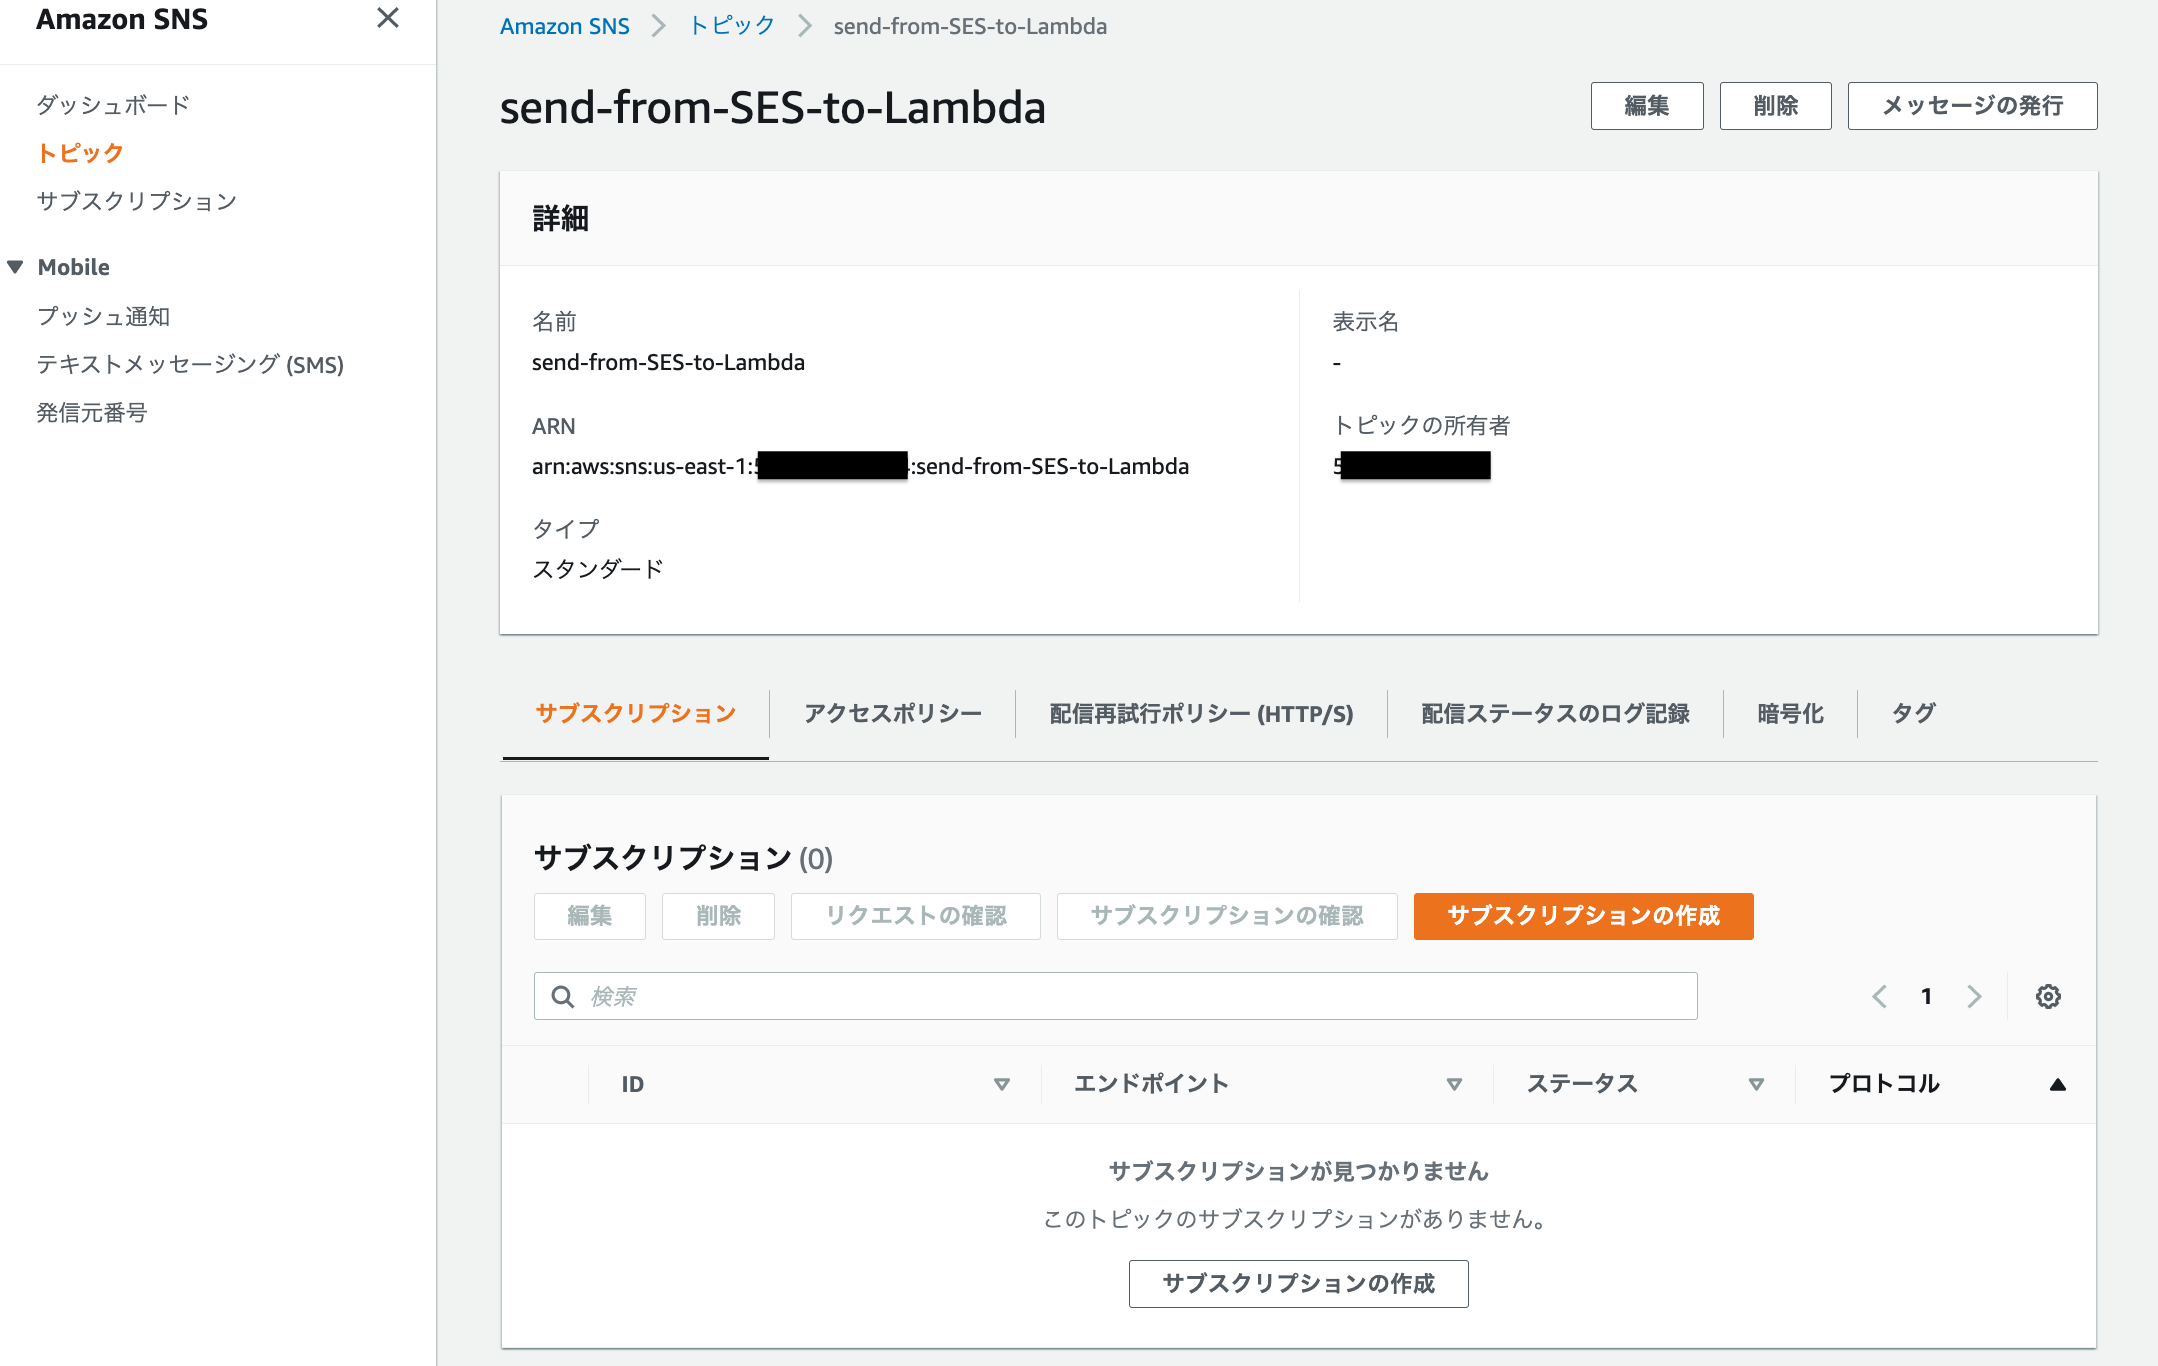Open the ID column sort dropdown
Image resolution: width=2158 pixels, height=1366 pixels.
[1001, 1083]
